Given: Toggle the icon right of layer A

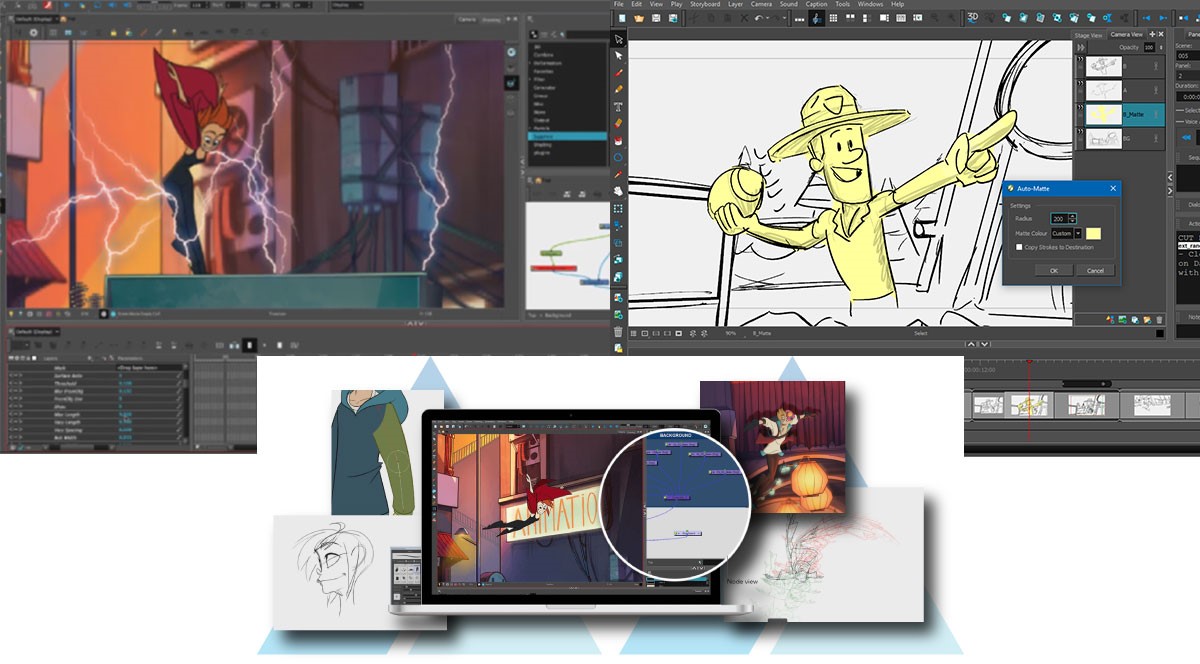Looking at the screenshot, I should [x=1156, y=90].
